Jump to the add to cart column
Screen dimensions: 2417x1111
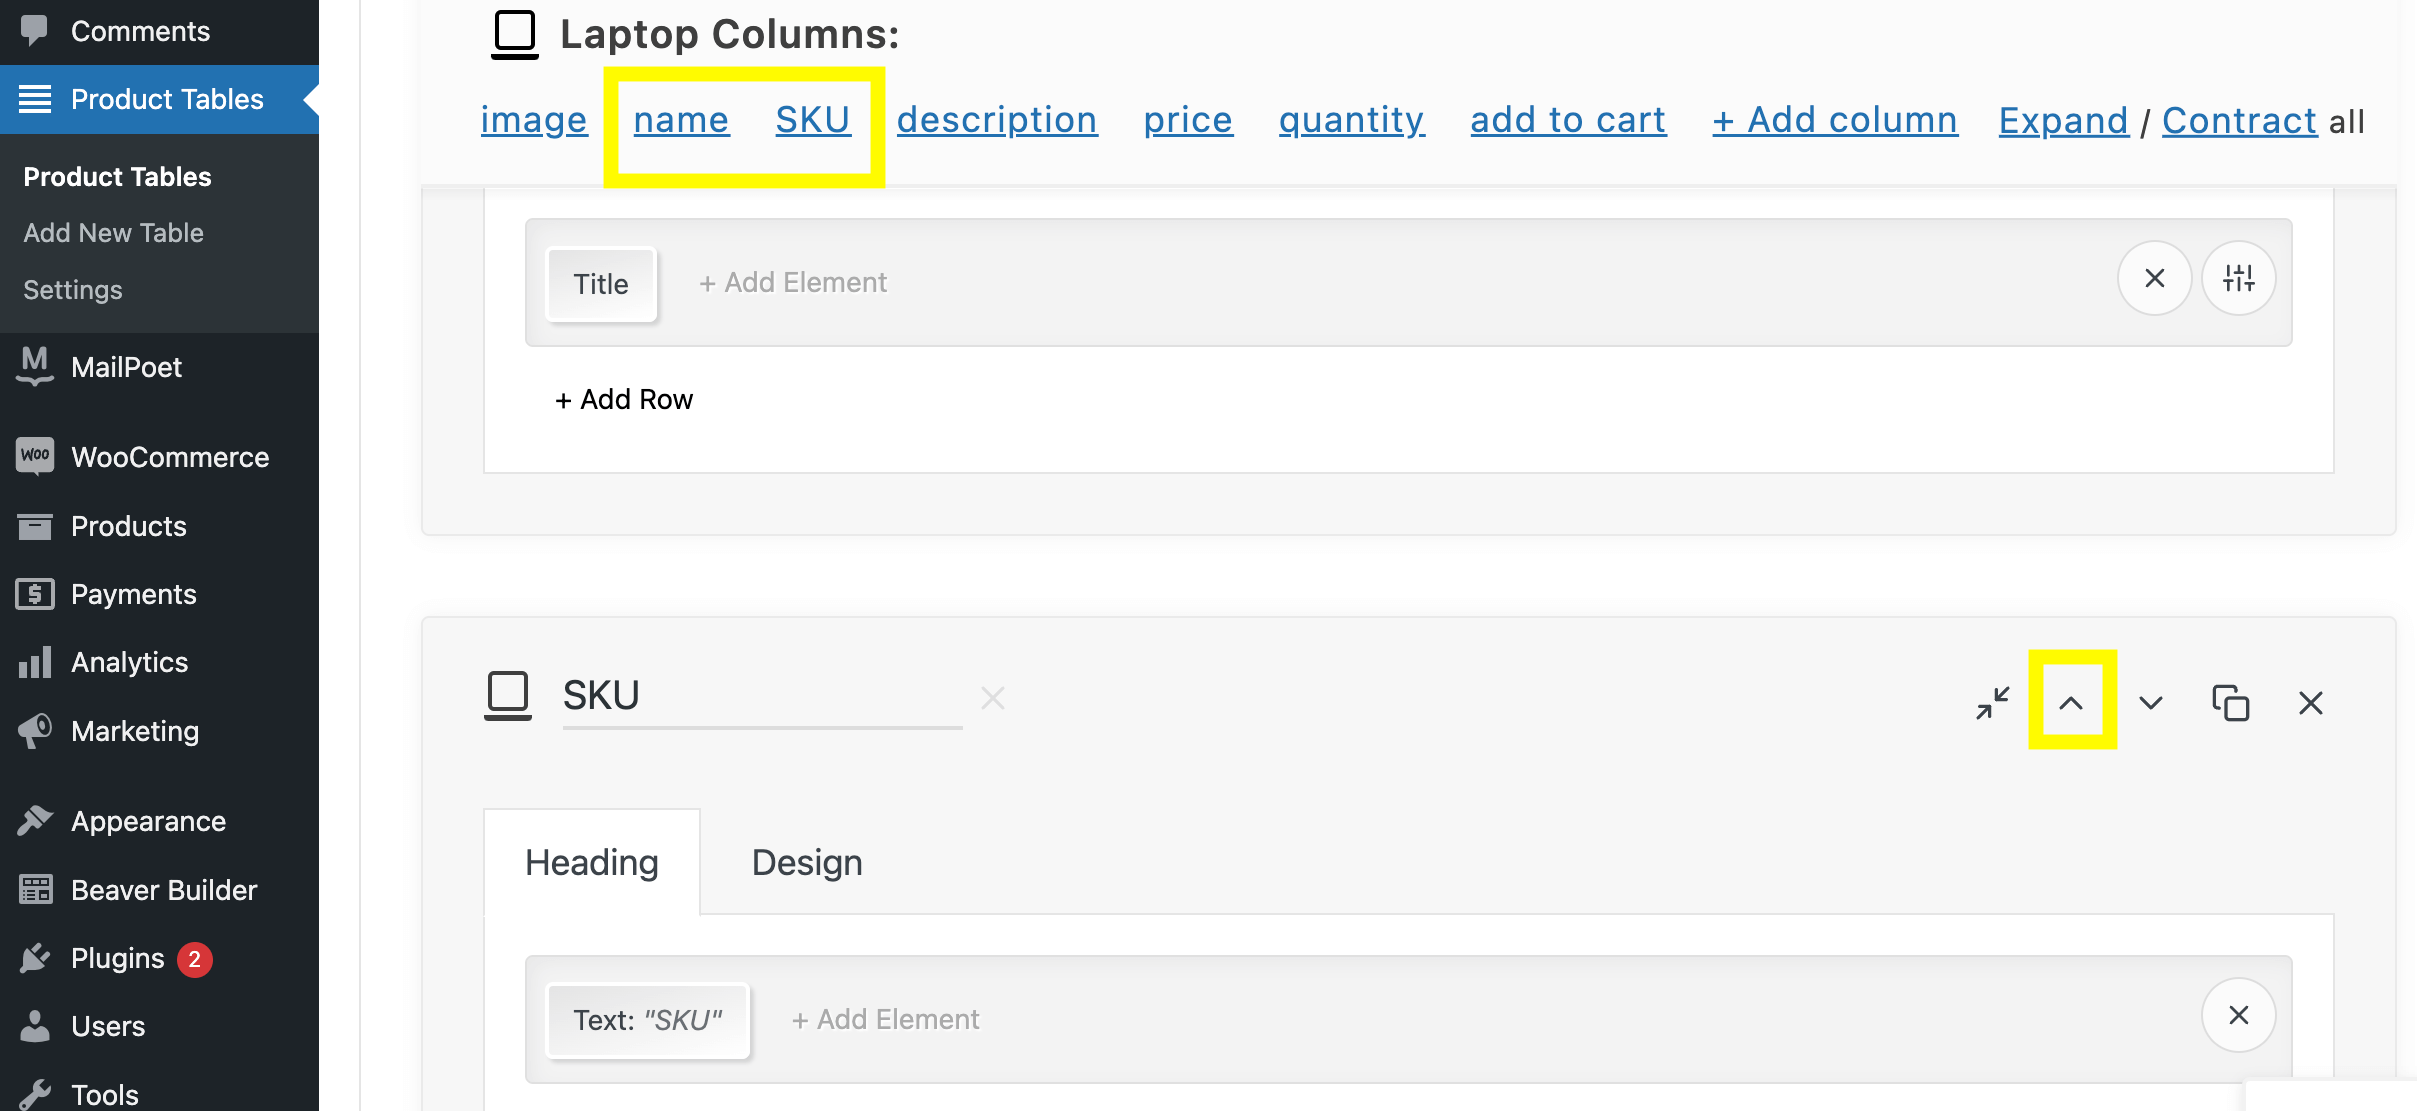[1568, 120]
